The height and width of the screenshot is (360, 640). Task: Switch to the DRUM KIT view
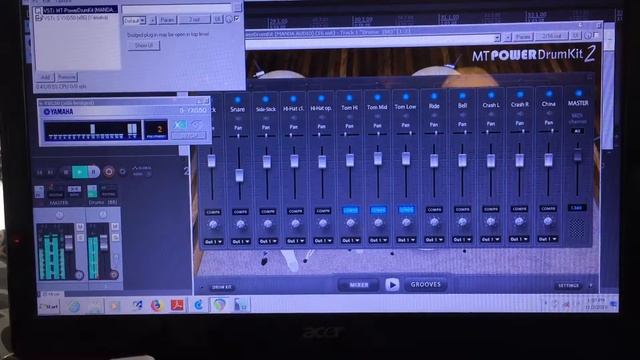click(x=222, y=287)
